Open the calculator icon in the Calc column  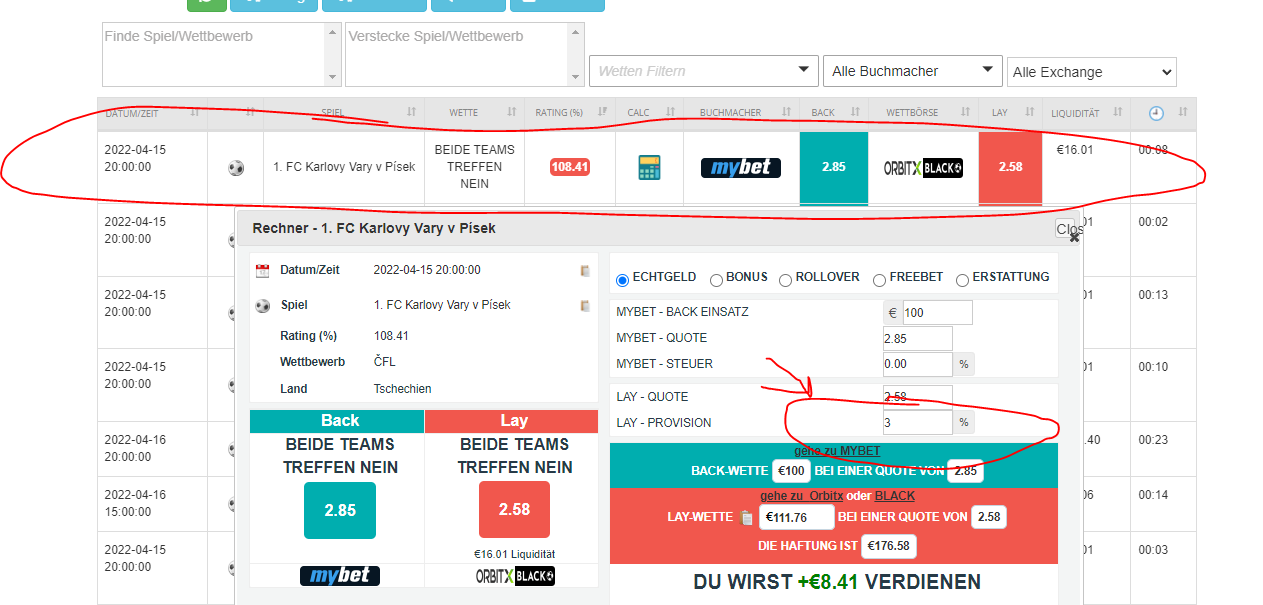pos(650,167)
